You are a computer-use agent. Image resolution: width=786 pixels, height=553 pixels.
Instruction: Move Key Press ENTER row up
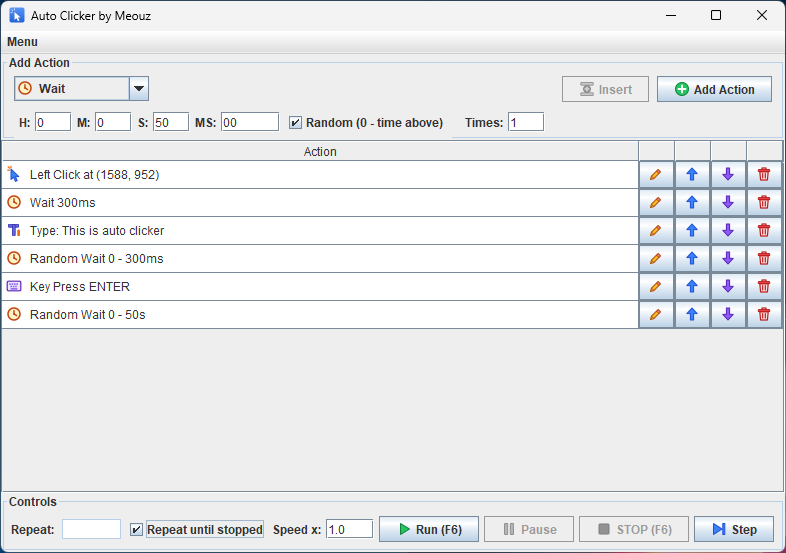click(692, 287)
